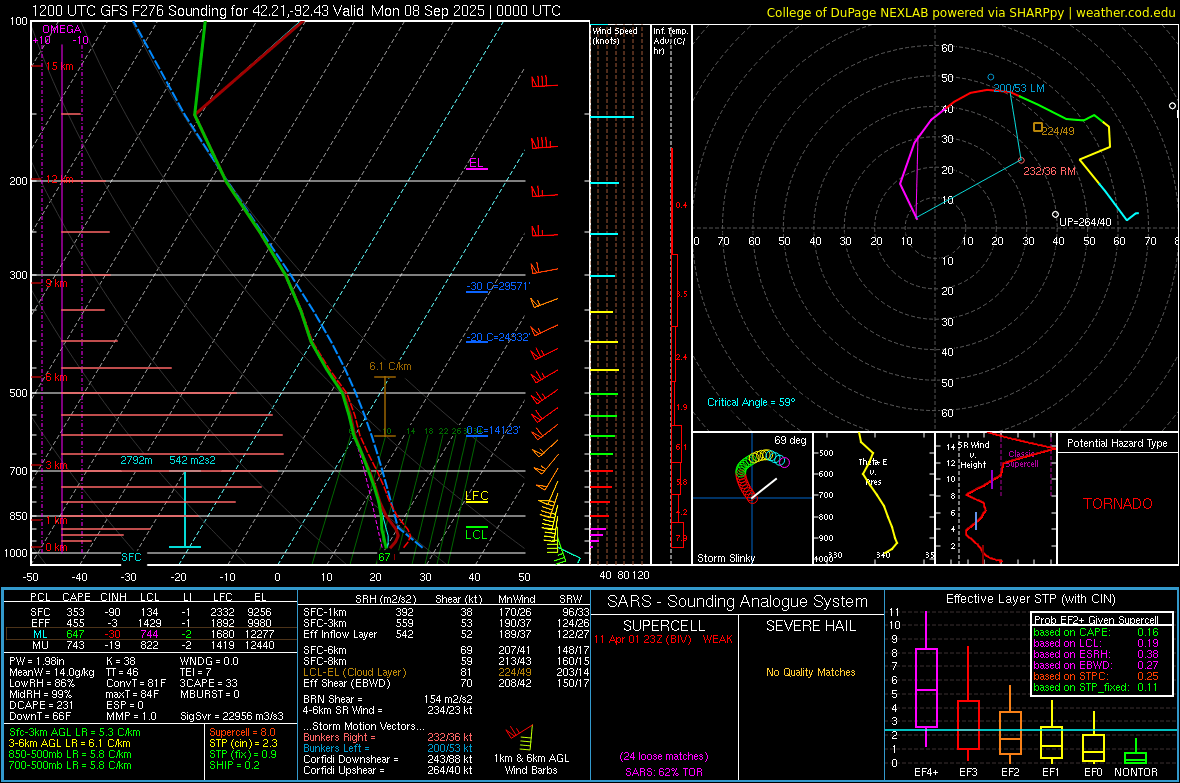Click the SigSvr = 22956 m3/s3 value

(232, 716)
